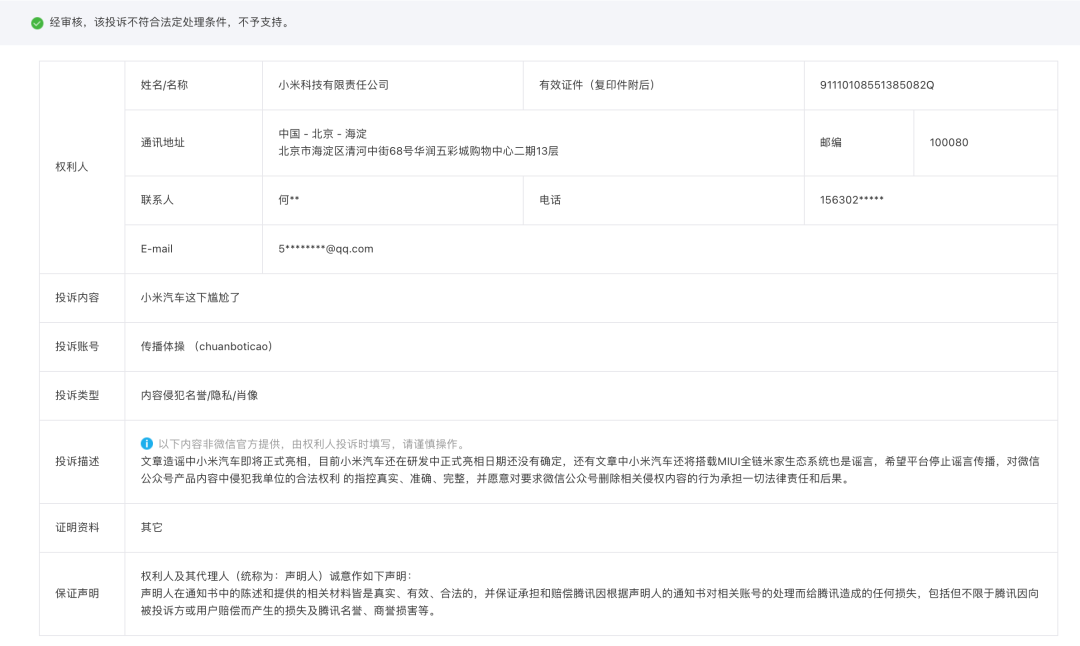Select the region text 中国 - 北京 - 海淀
Viewport: 1080px width, 646px height.
(x=322, y=134)
